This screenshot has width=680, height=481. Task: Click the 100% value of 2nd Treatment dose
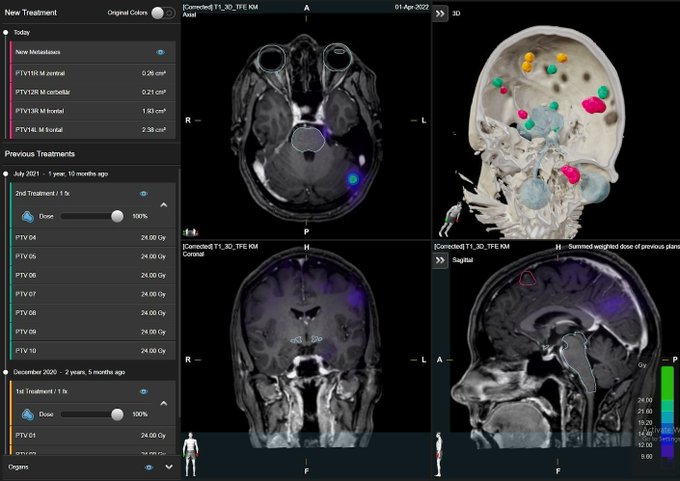pos(140,216)
